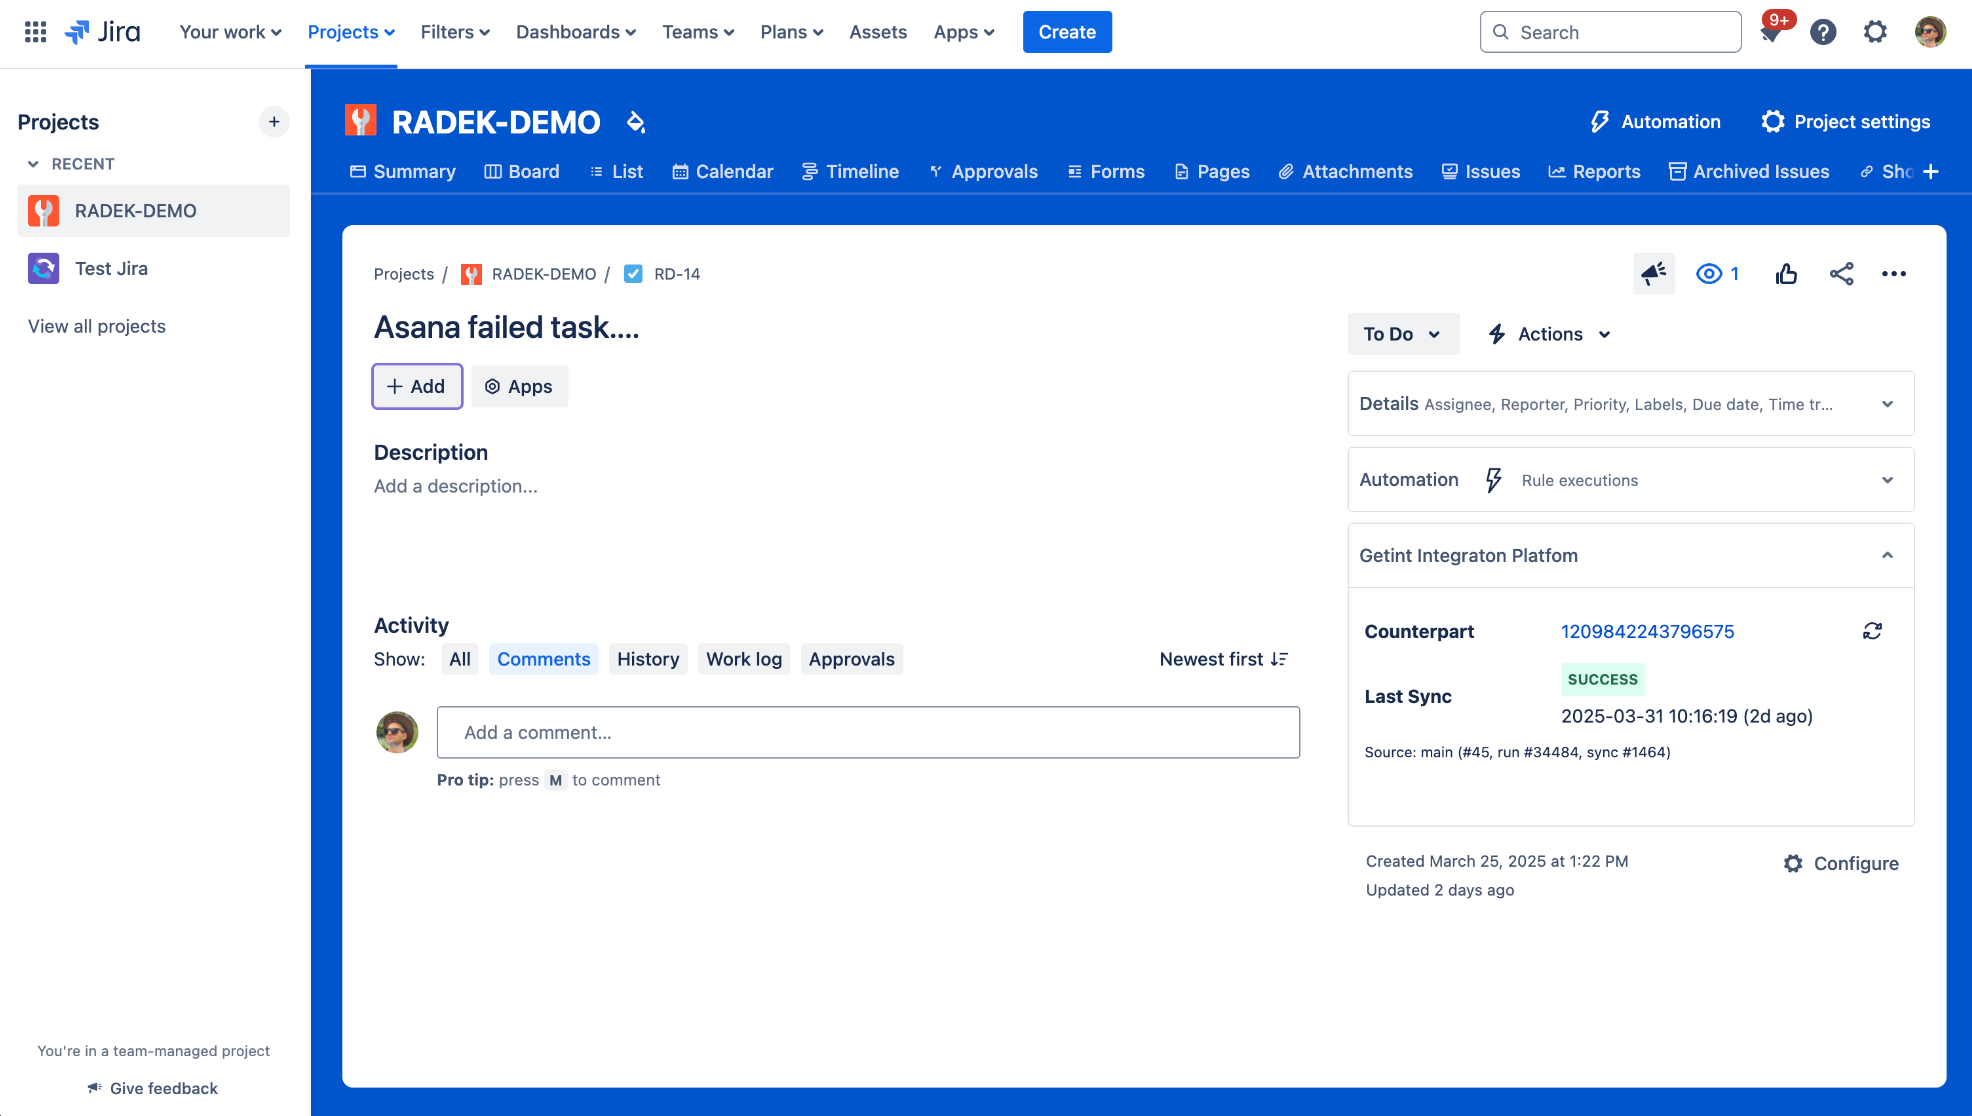Switch to the Attachments tab
The height and width of the screenshot is (1116, 1972).
1345,172
